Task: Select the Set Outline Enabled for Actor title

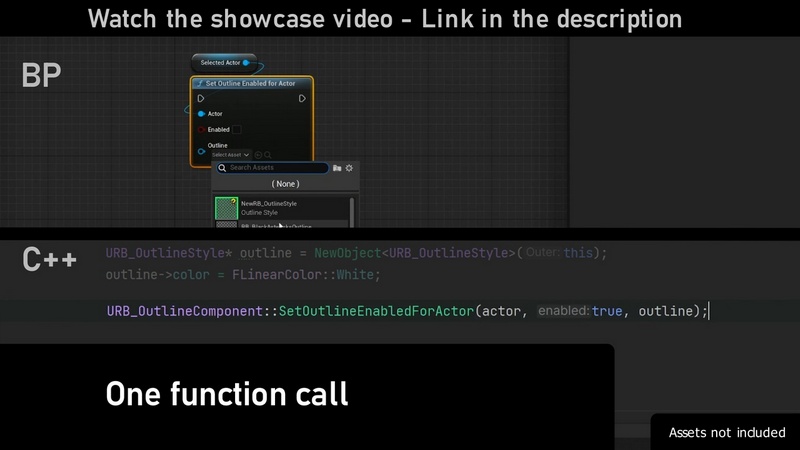Action: click(x=250, y=84)
